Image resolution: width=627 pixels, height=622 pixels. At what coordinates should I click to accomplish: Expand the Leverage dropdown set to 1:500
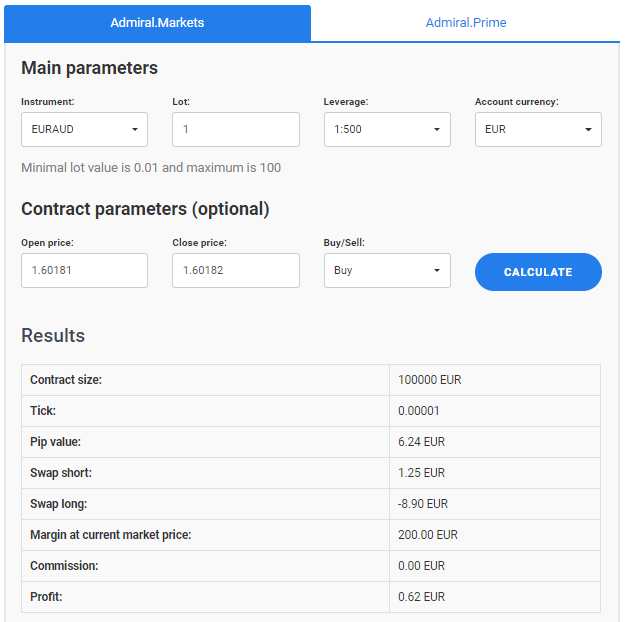point(387,129)
